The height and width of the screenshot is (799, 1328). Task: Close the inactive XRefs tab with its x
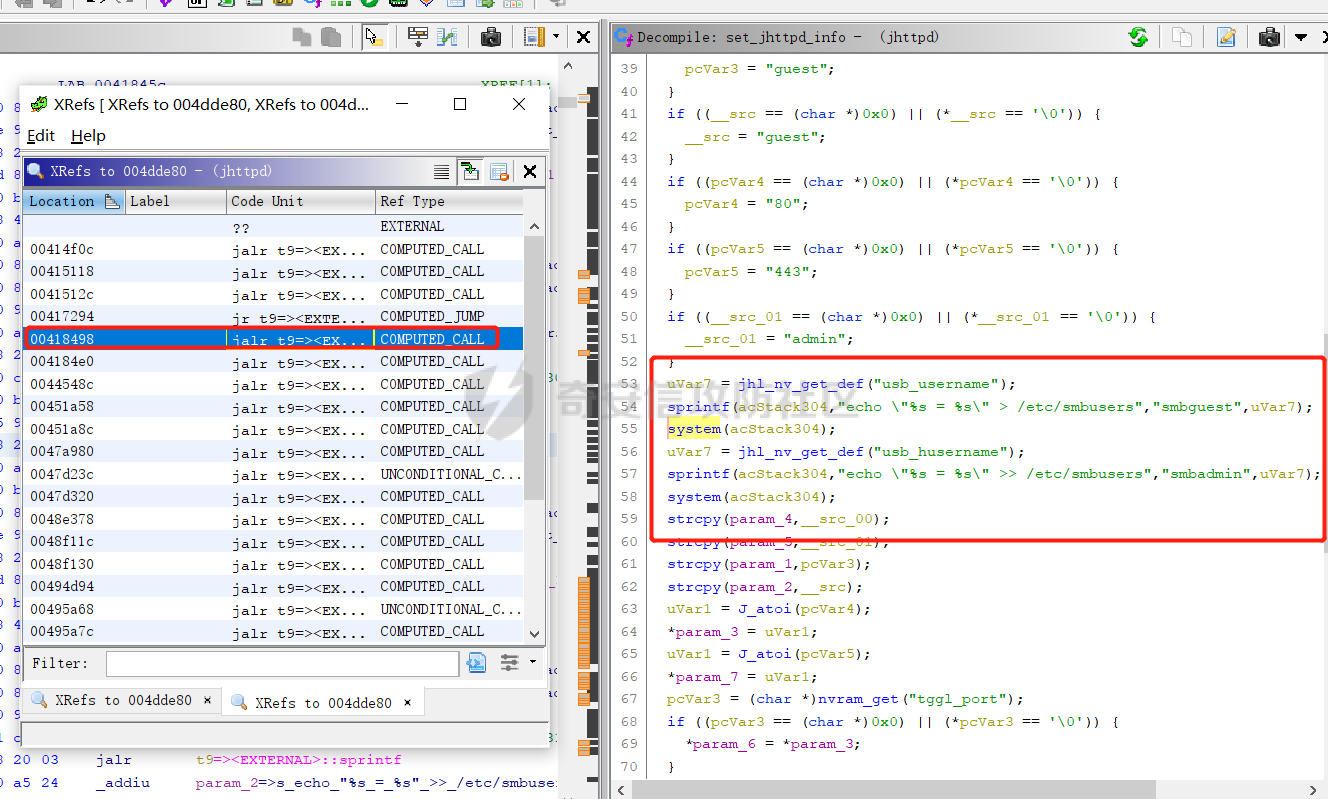208,701
